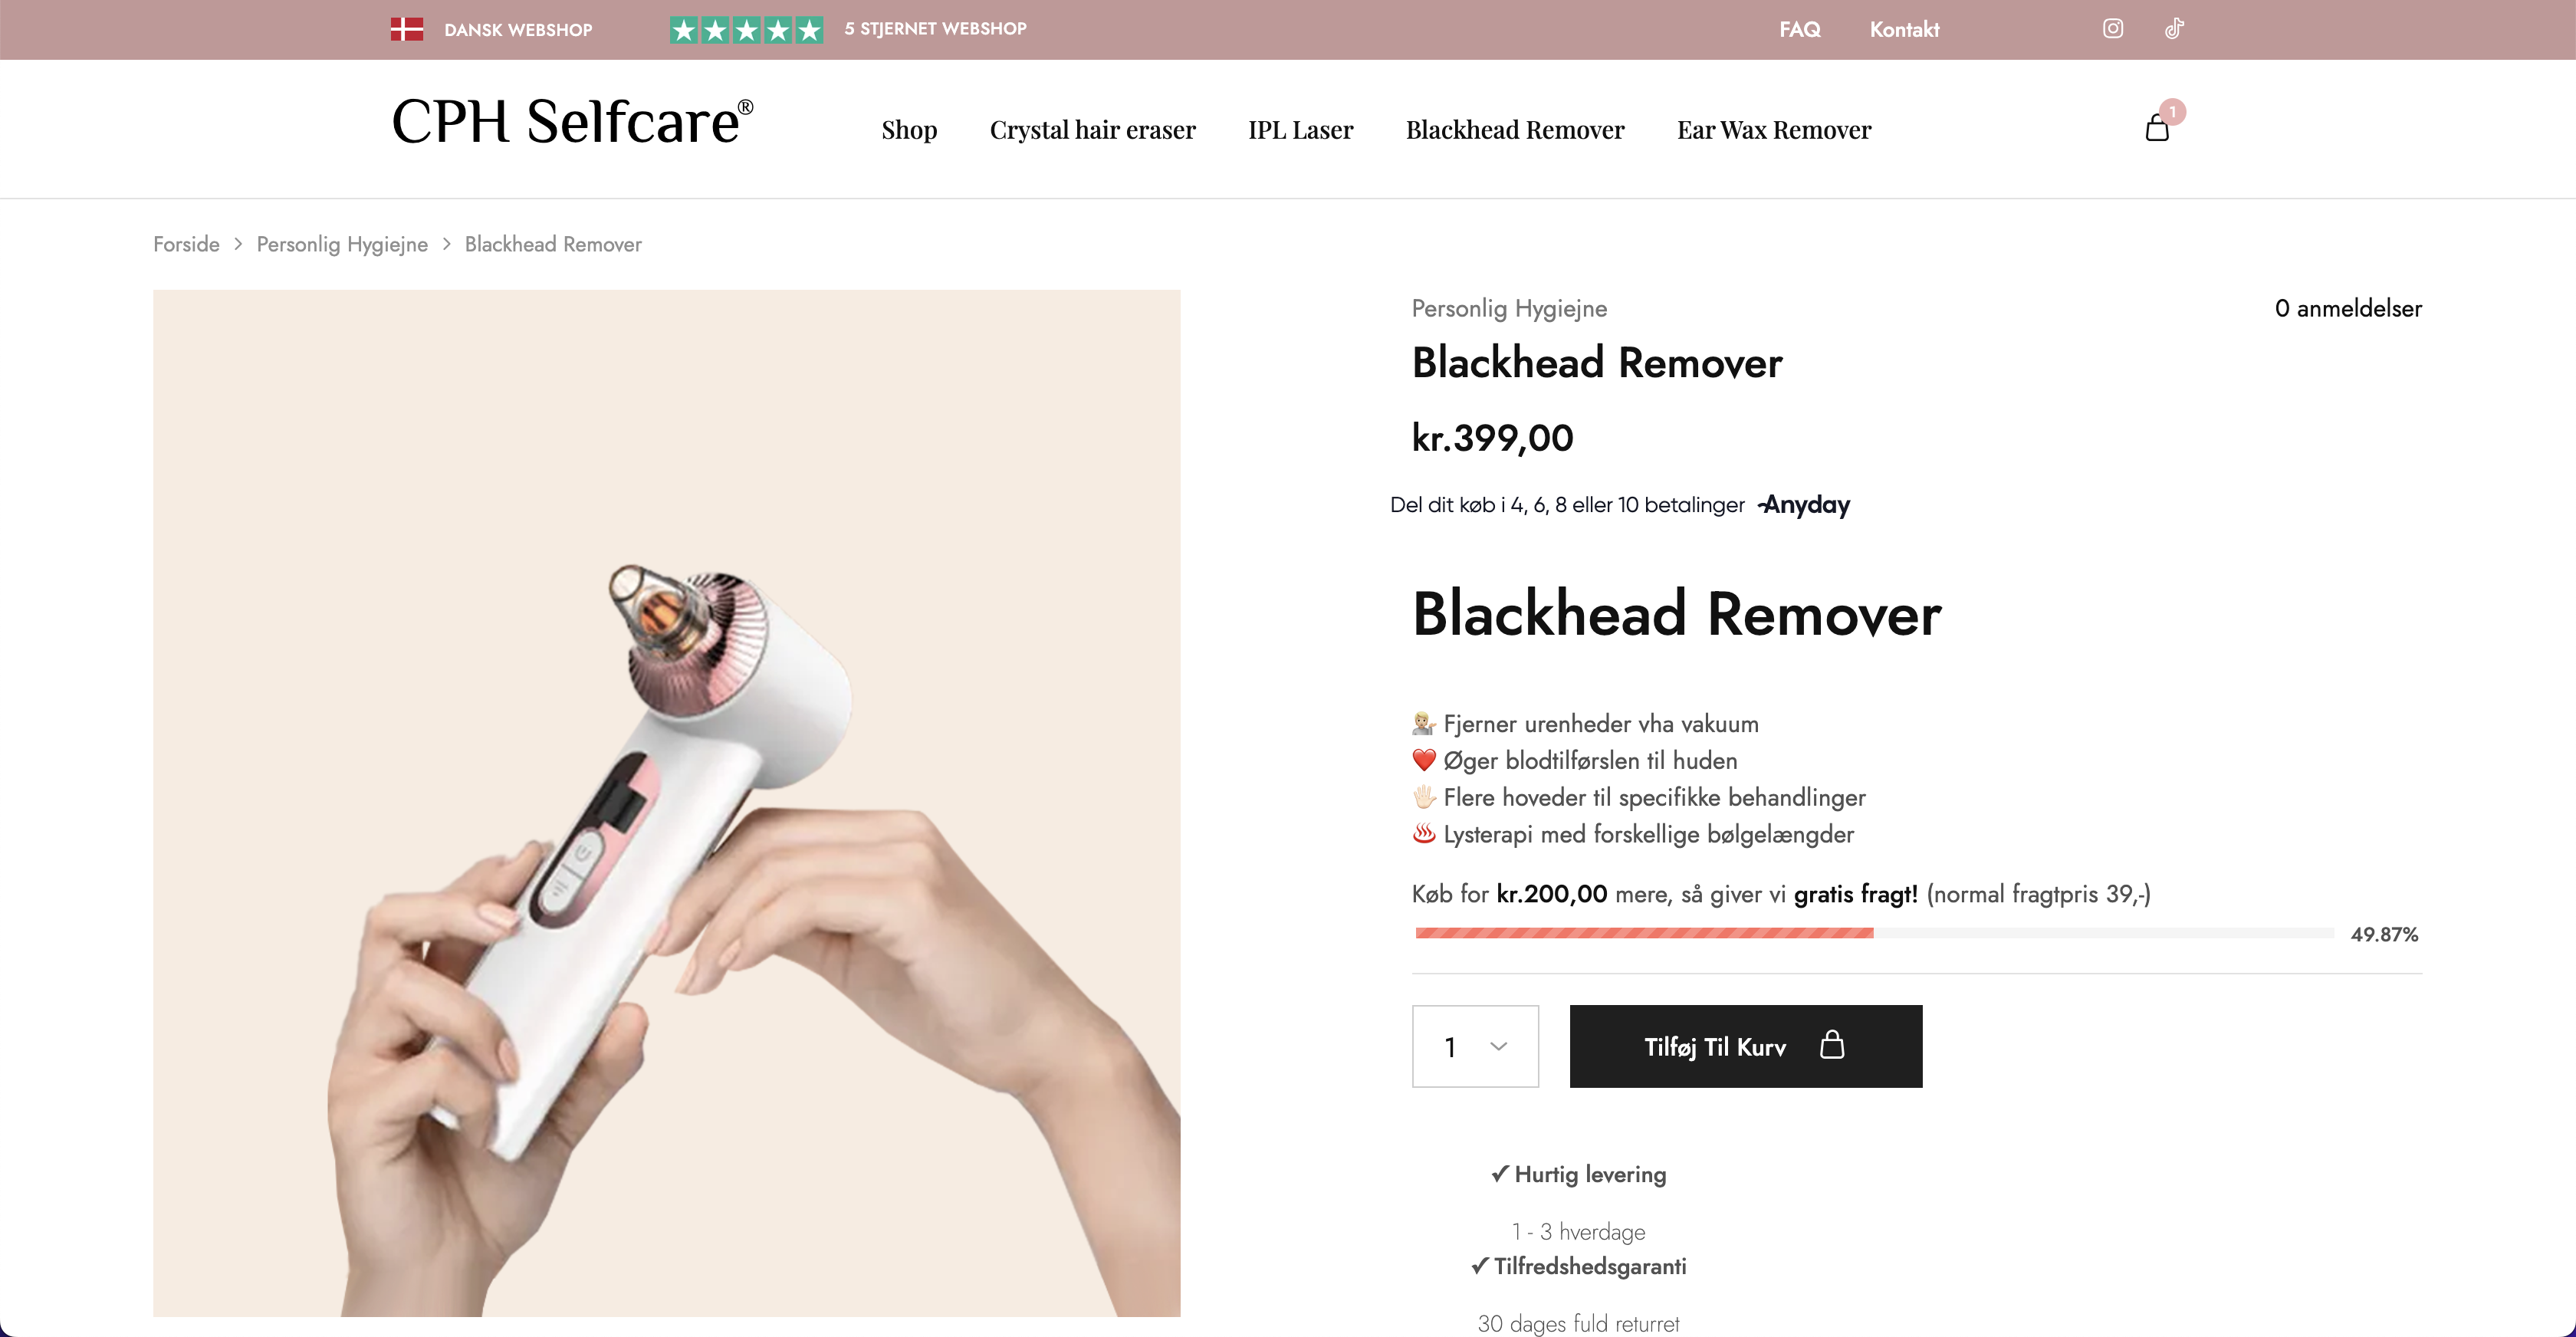This screenshot has height=1337, width=2576.
Task: Open the Instagram profile icon
Action: 2112,29
